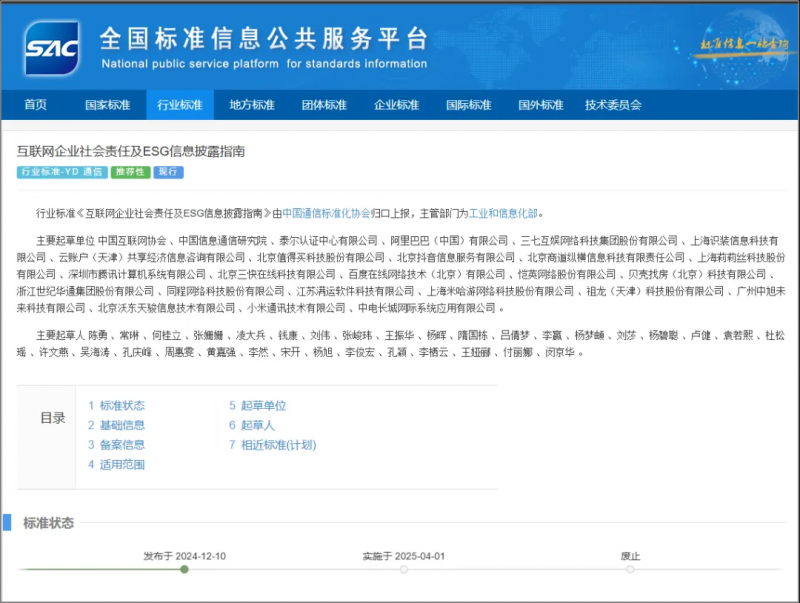Go to the 地方标准 tab
800x603 pixels.
(x=252, y=105)
